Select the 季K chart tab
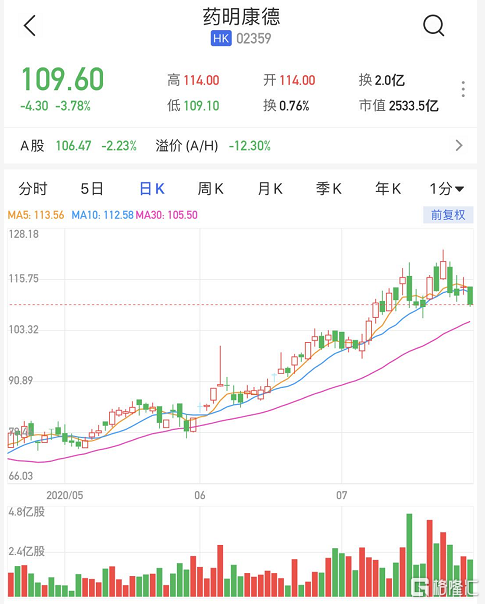 point(329,189)
